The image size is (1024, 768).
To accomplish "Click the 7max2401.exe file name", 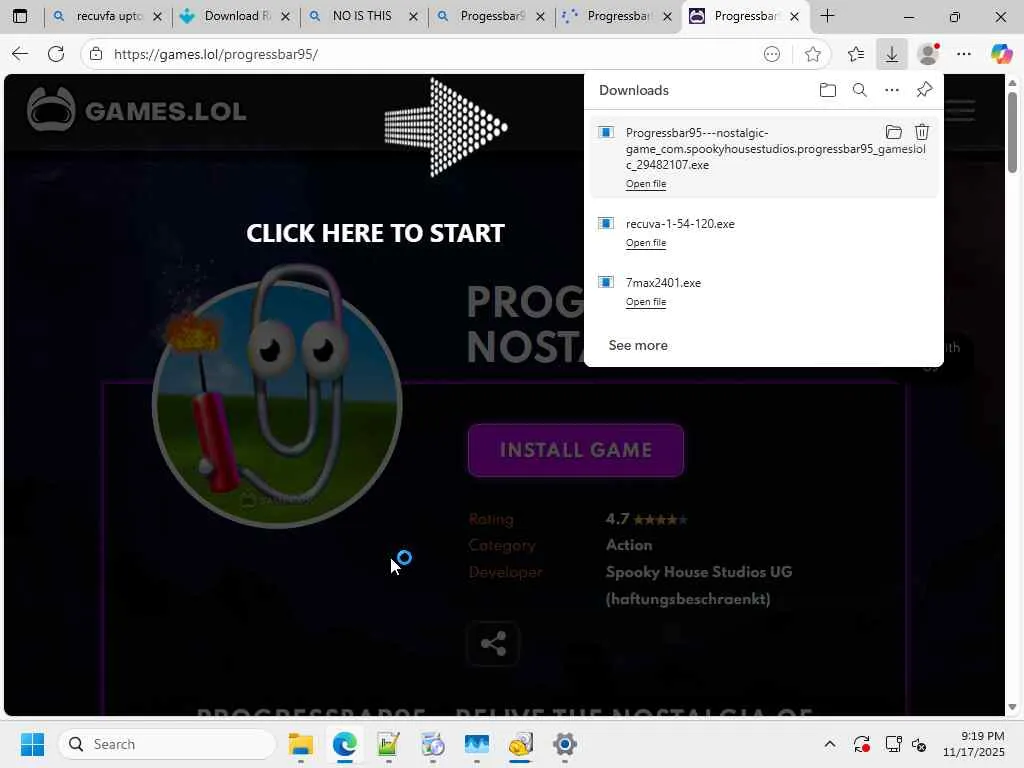I will [663, 283].
